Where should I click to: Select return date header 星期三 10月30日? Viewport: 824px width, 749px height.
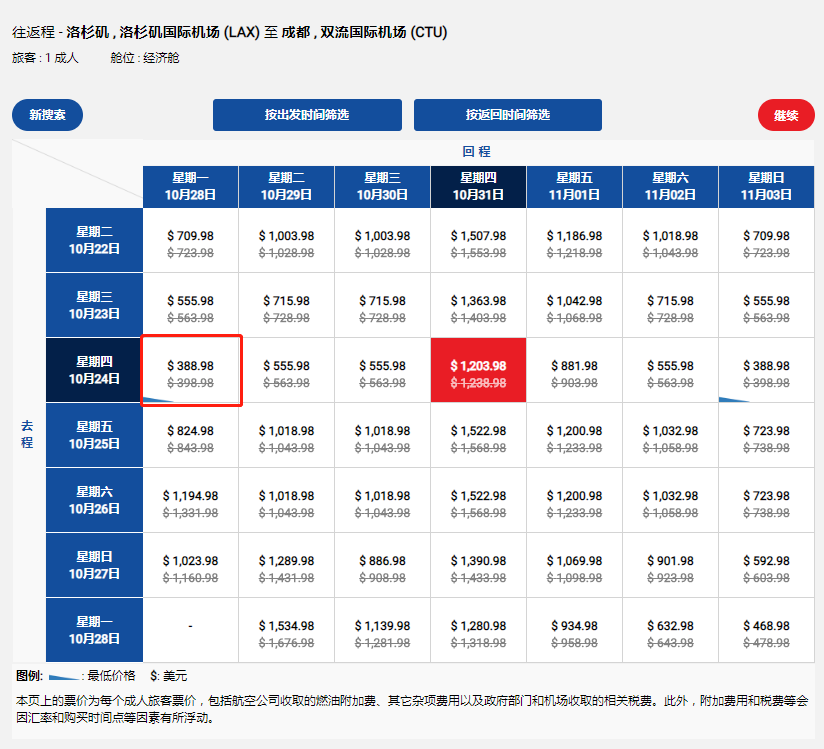[383, 187]
